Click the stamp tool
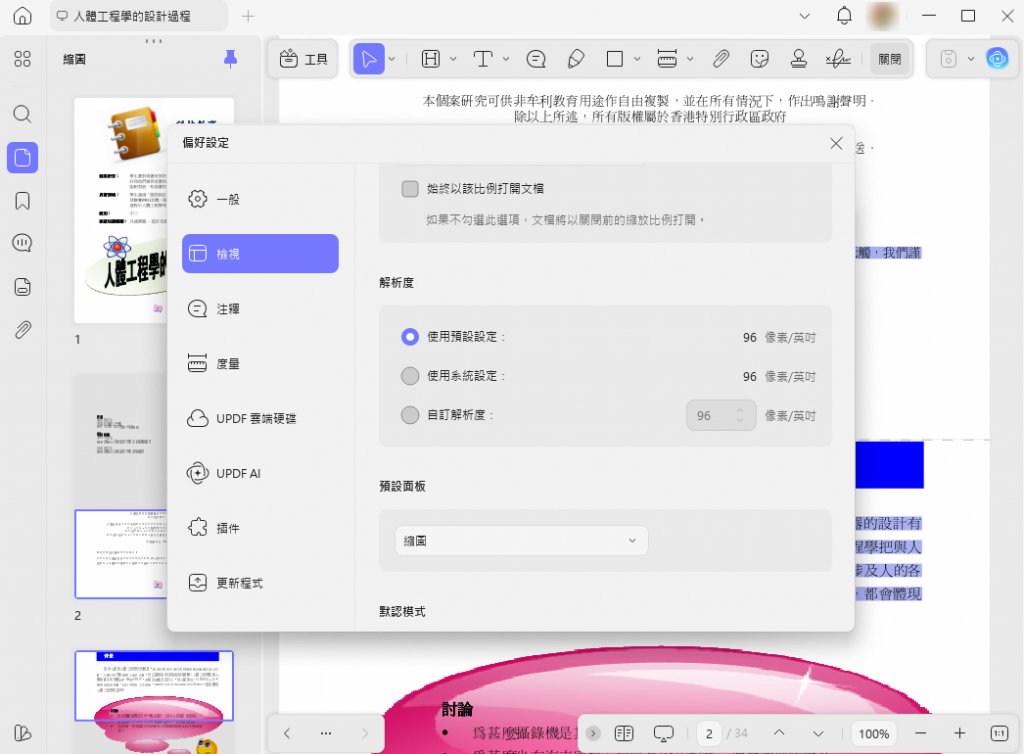 (798, 58)
